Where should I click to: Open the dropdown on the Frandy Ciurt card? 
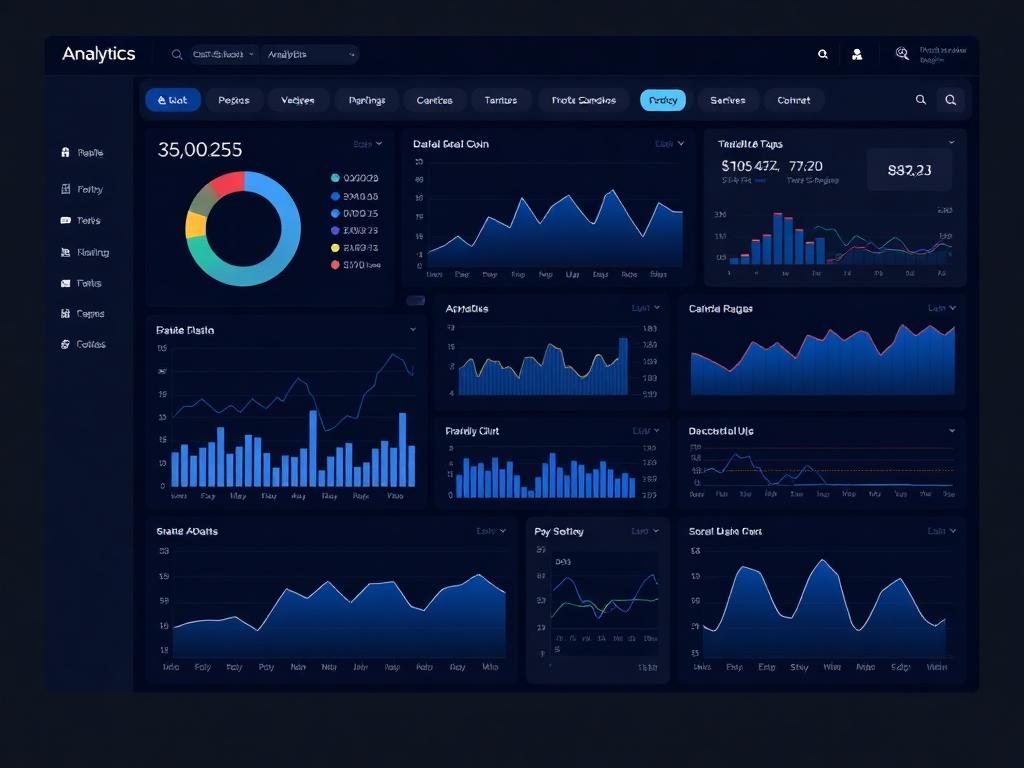646,431
